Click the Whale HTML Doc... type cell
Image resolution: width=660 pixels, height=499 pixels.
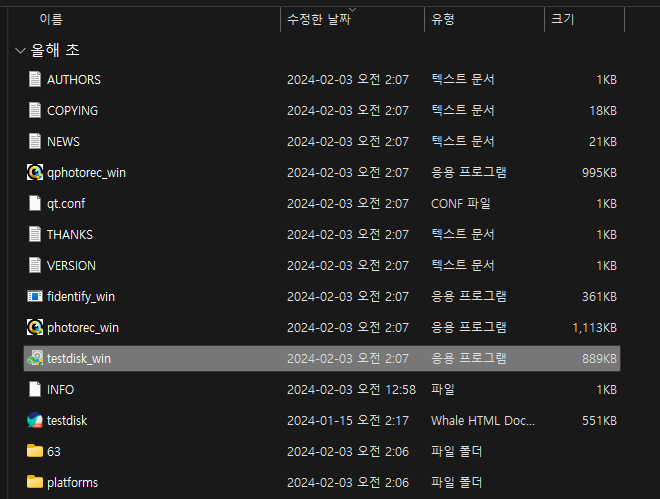(x=483, y=421)
